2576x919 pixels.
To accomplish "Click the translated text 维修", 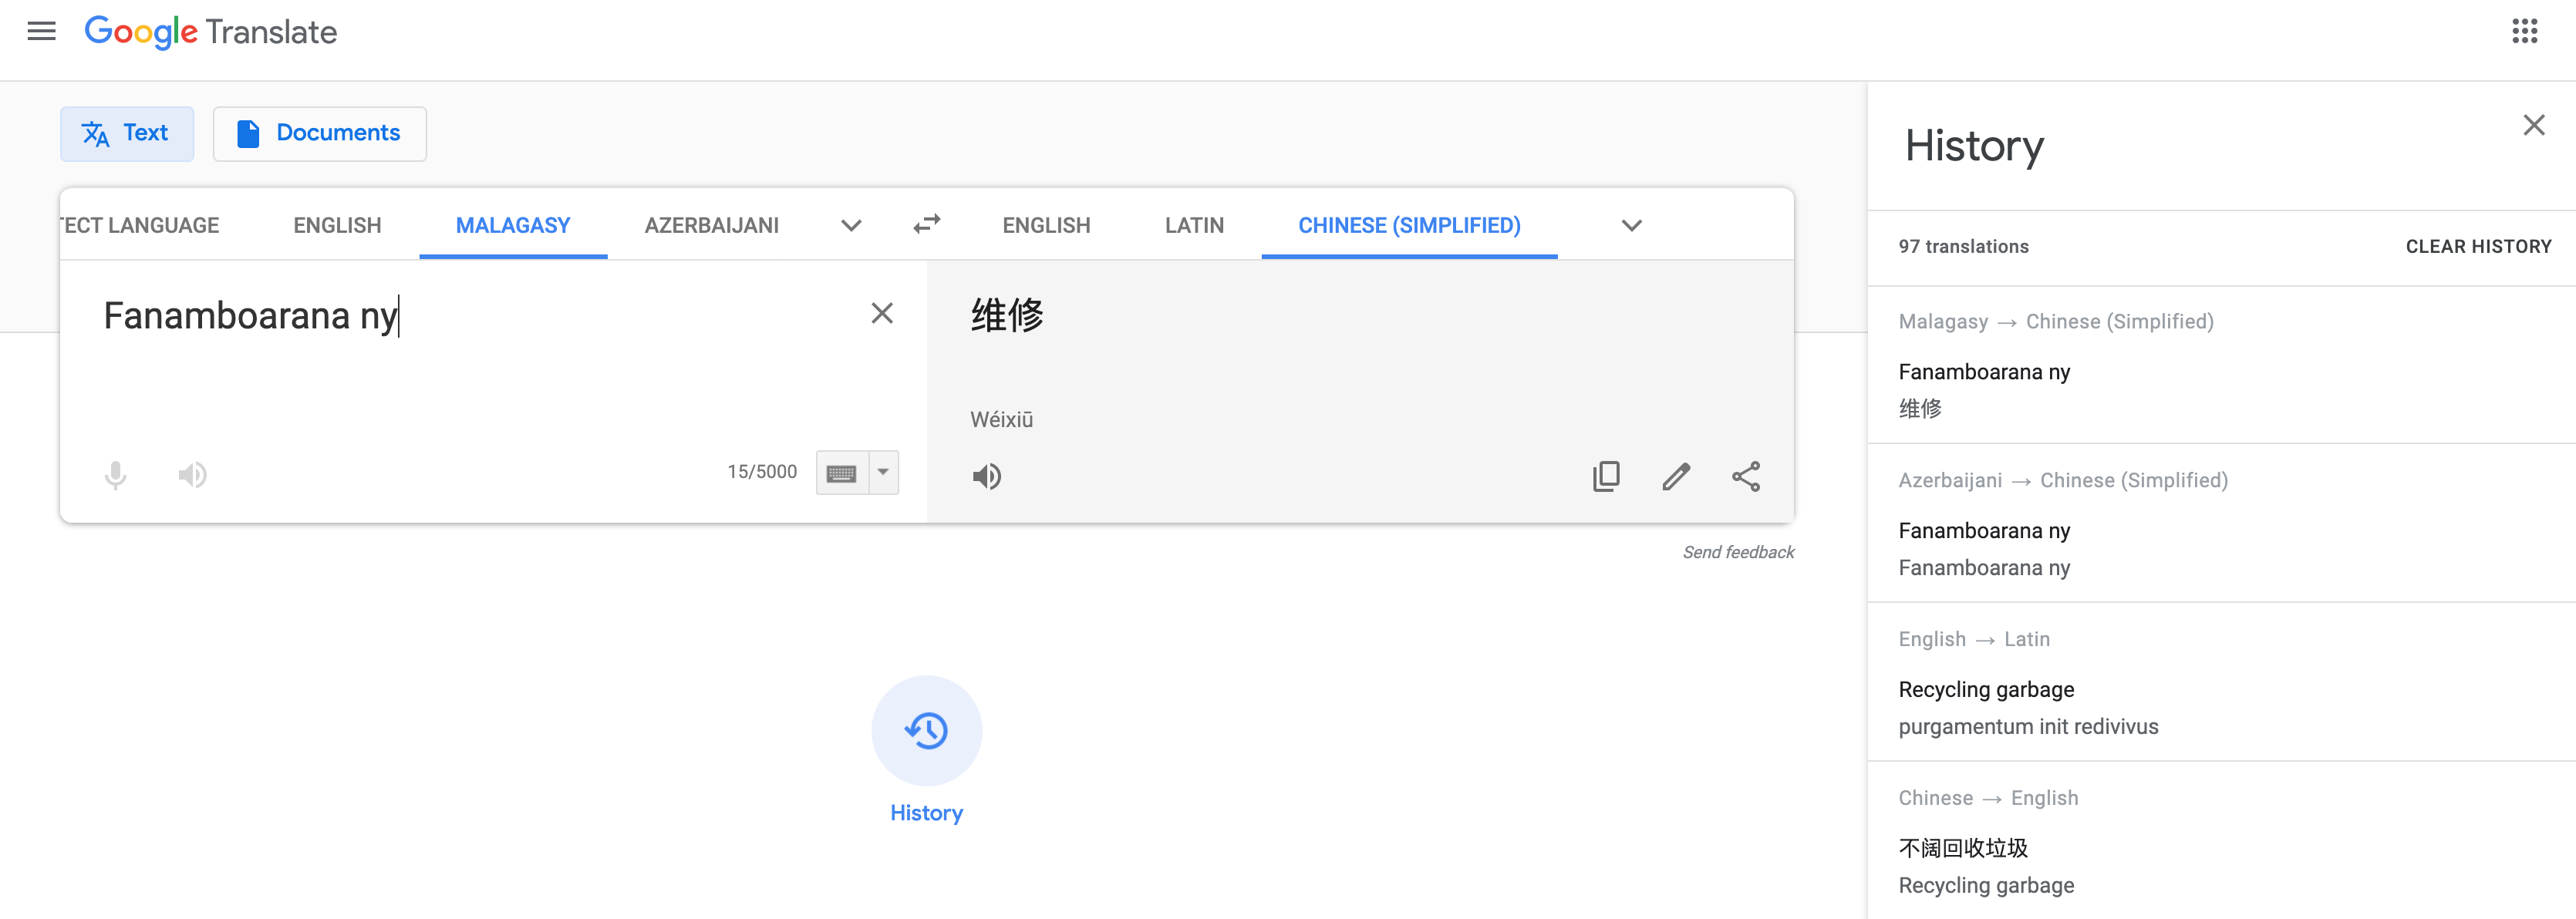I will tap(1007, 315).
